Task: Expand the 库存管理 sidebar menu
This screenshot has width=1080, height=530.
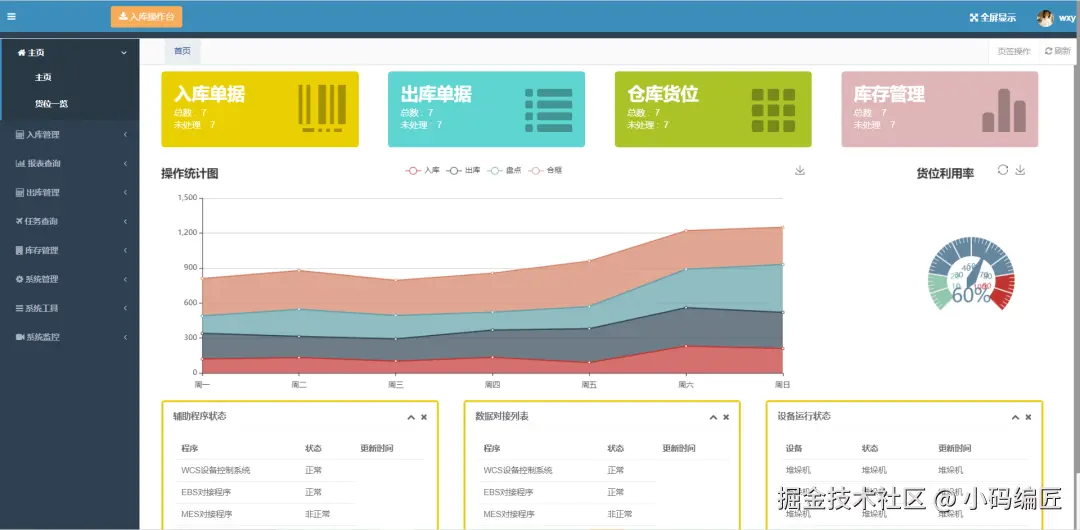Action: (71, 250)
